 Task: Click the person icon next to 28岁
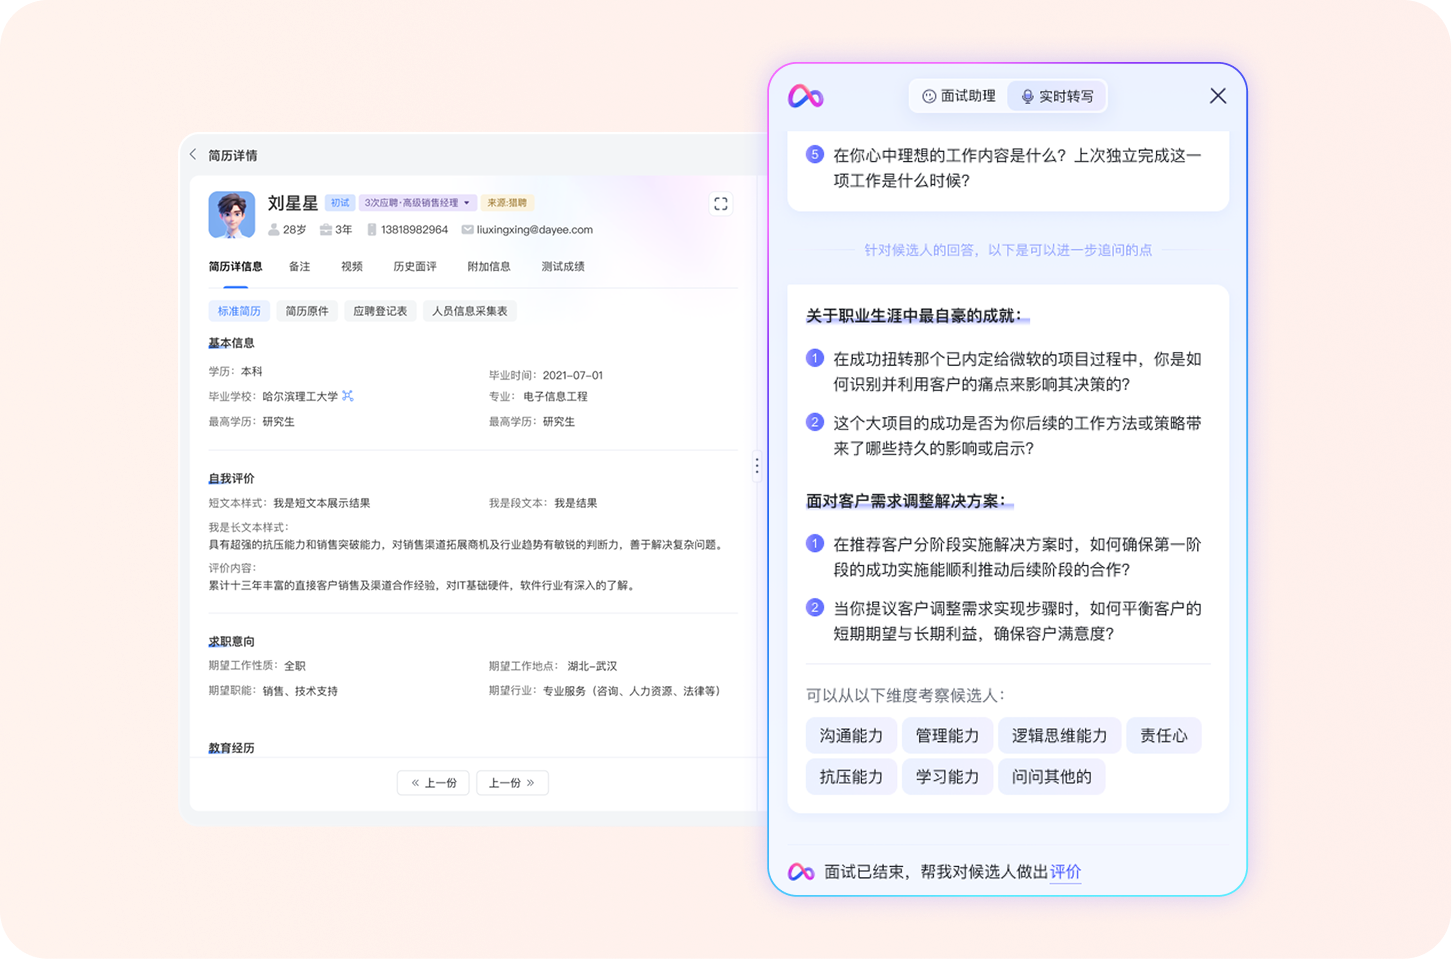click(x=274, y=230)
